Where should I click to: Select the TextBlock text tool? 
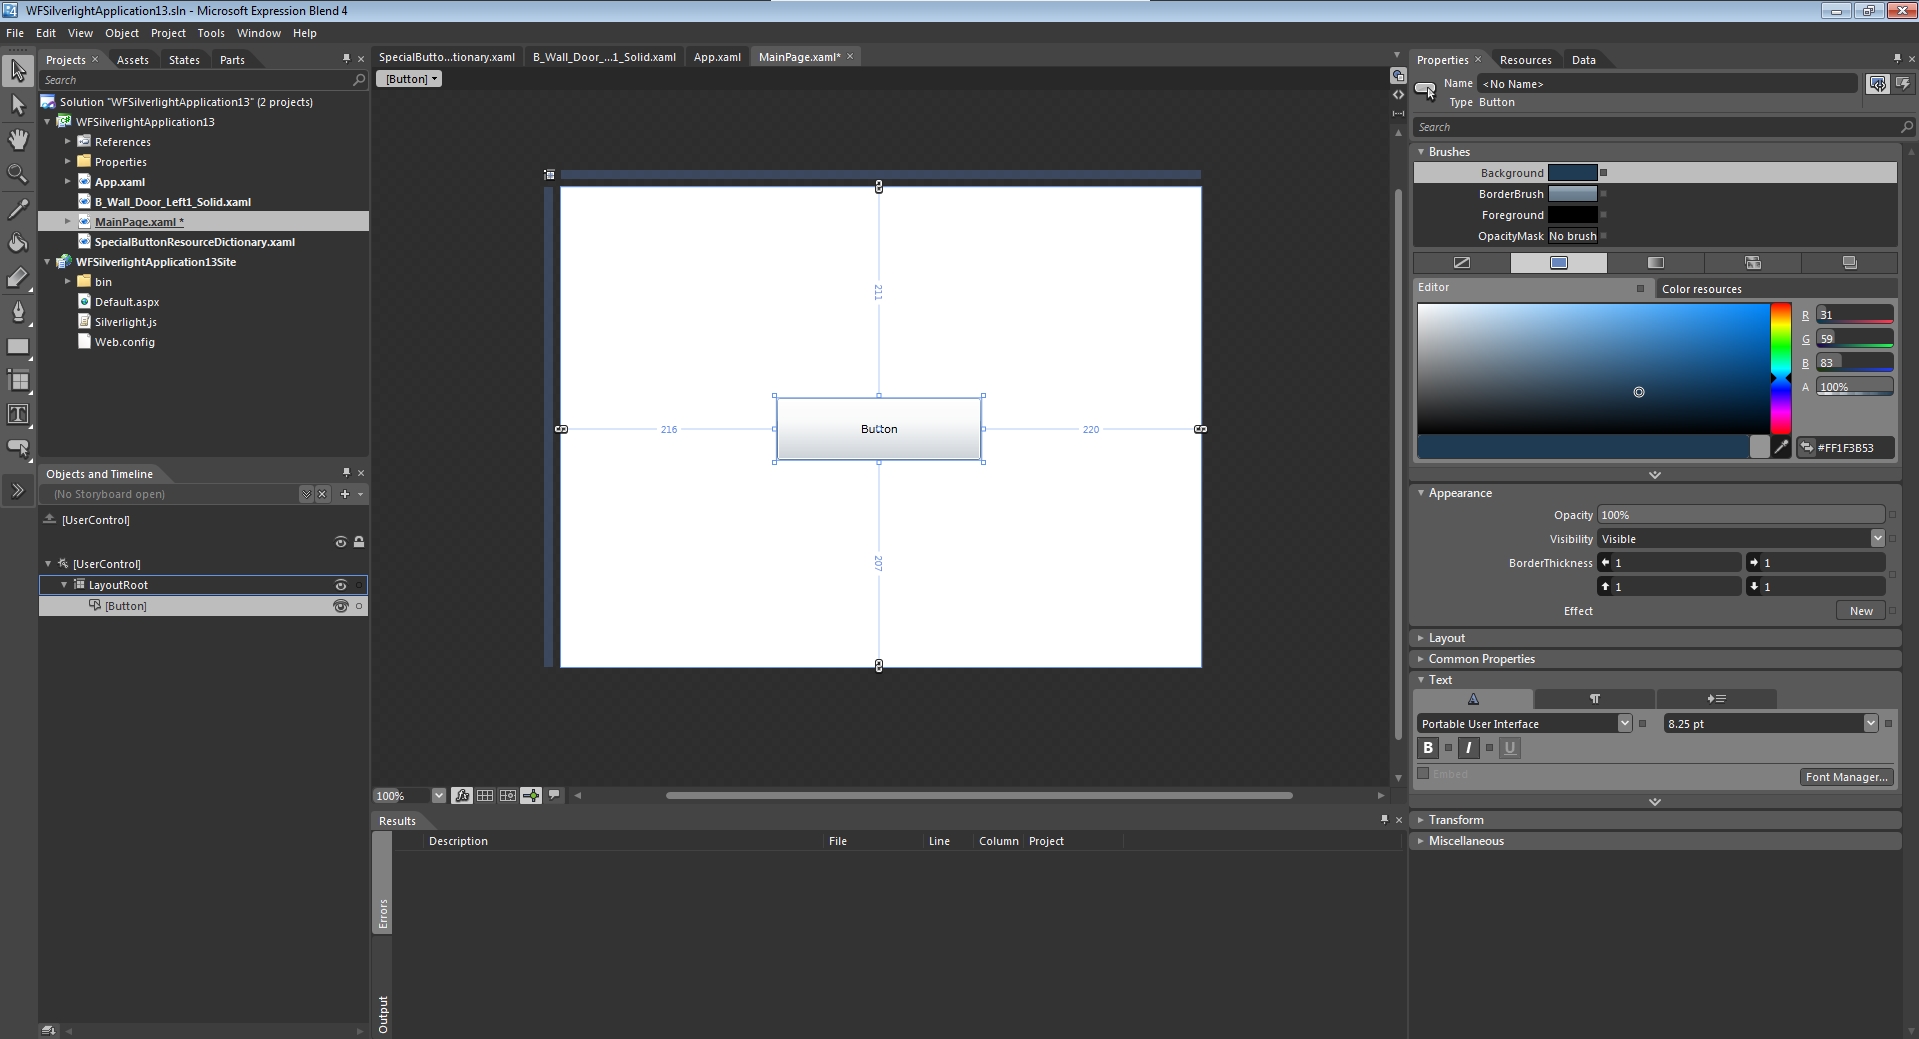pos(18,414)
